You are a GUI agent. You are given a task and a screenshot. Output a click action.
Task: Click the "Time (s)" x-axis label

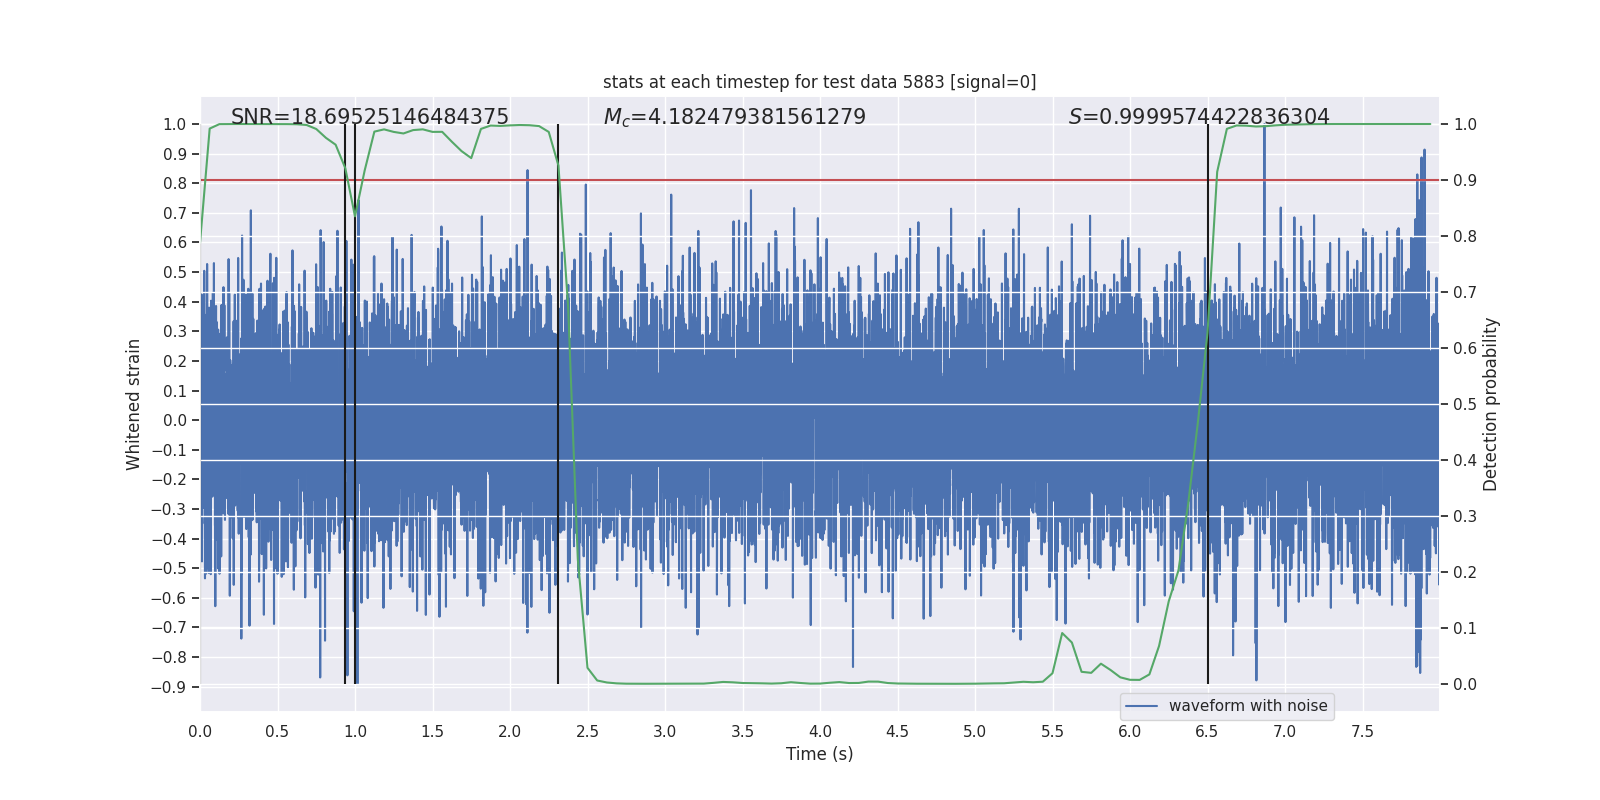coord(819,754)
